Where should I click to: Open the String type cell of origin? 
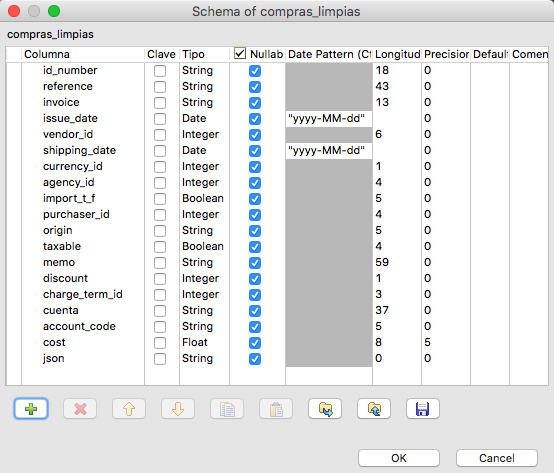204,230
